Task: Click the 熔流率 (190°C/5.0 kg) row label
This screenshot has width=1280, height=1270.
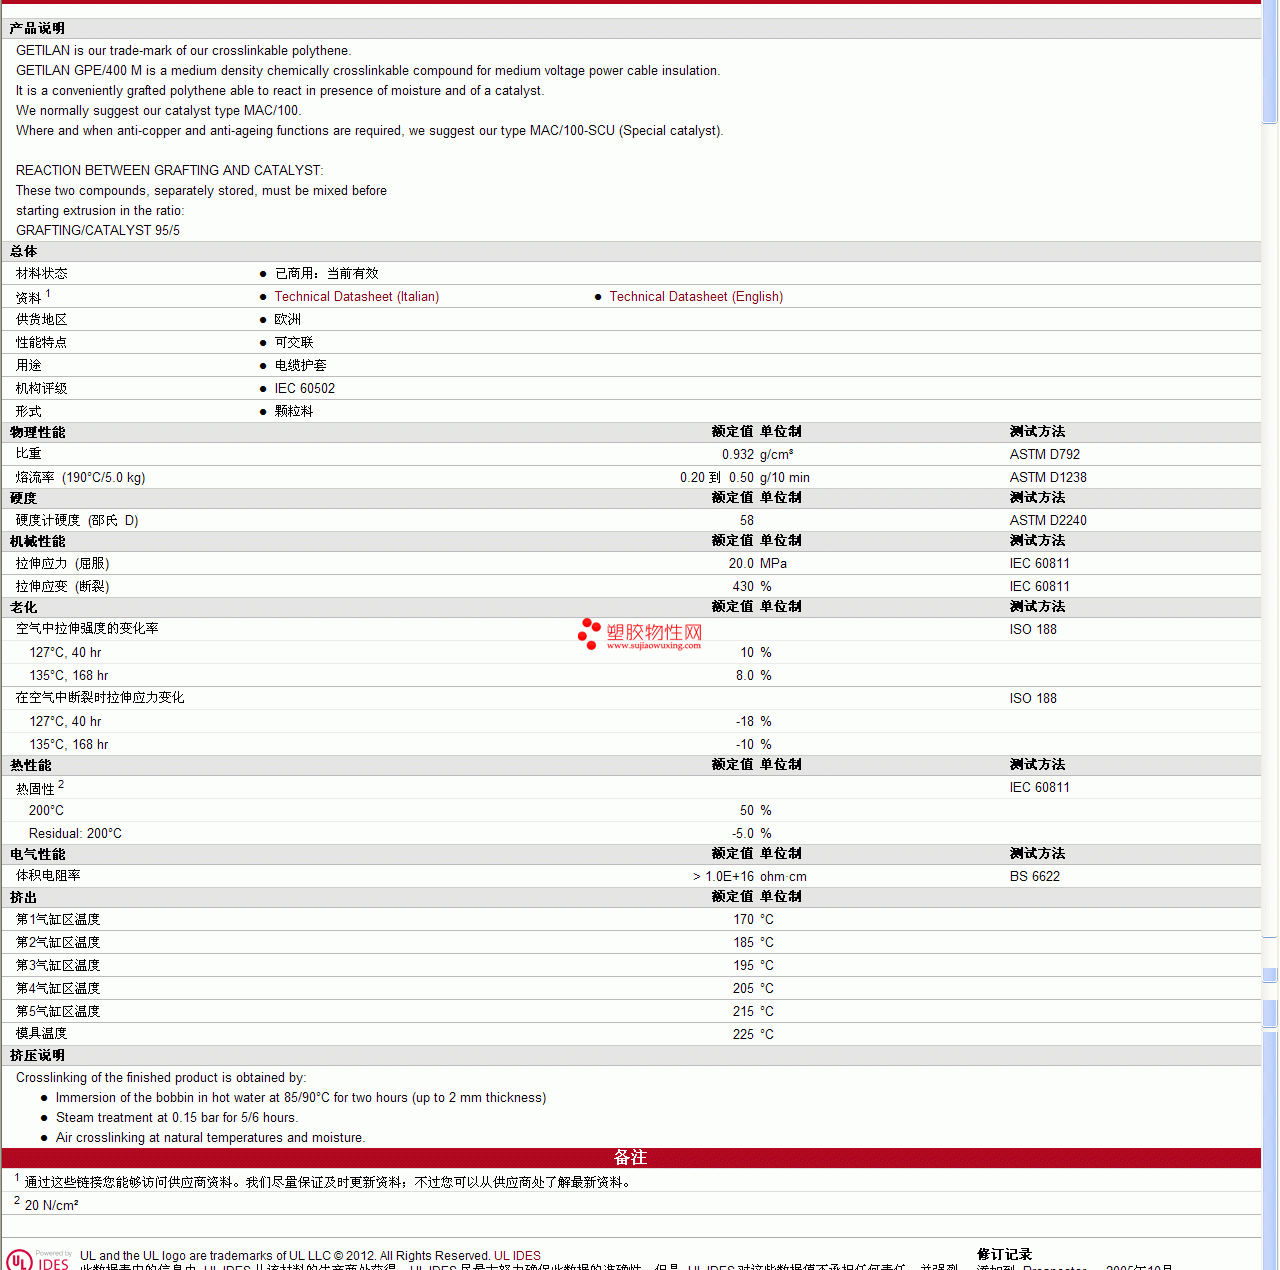Action: click(80, 478)
